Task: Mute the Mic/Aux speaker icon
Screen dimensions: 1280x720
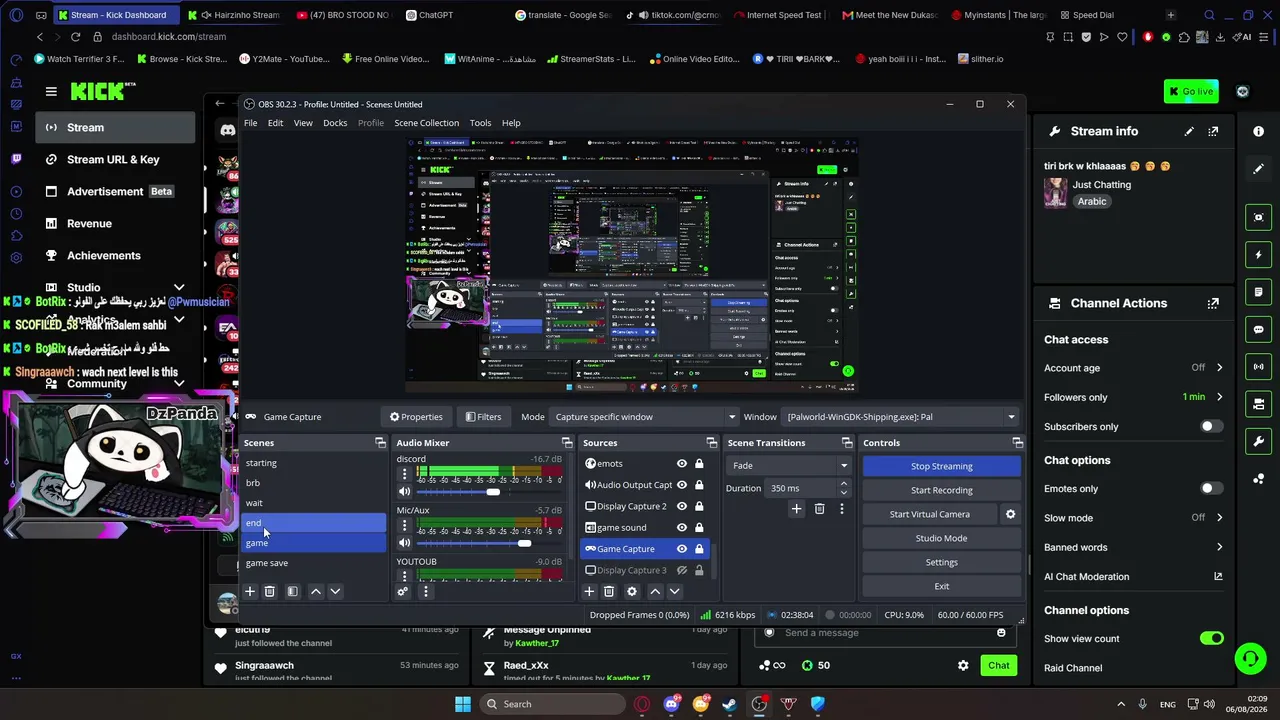Action: [x=404, y=543]
